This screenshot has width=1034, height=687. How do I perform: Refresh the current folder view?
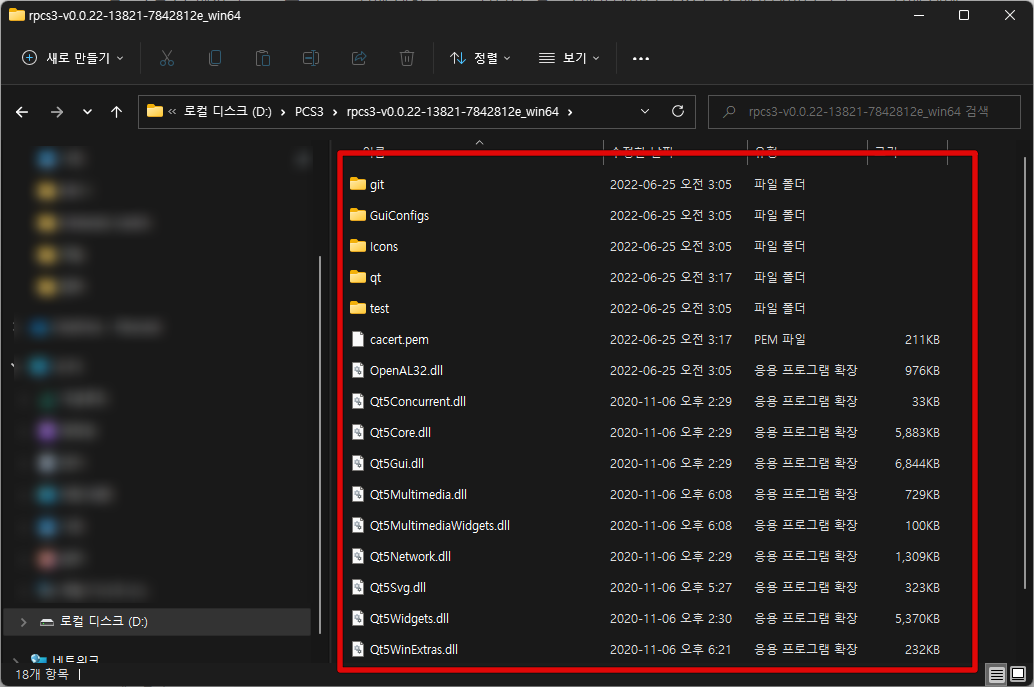[677, 111]
